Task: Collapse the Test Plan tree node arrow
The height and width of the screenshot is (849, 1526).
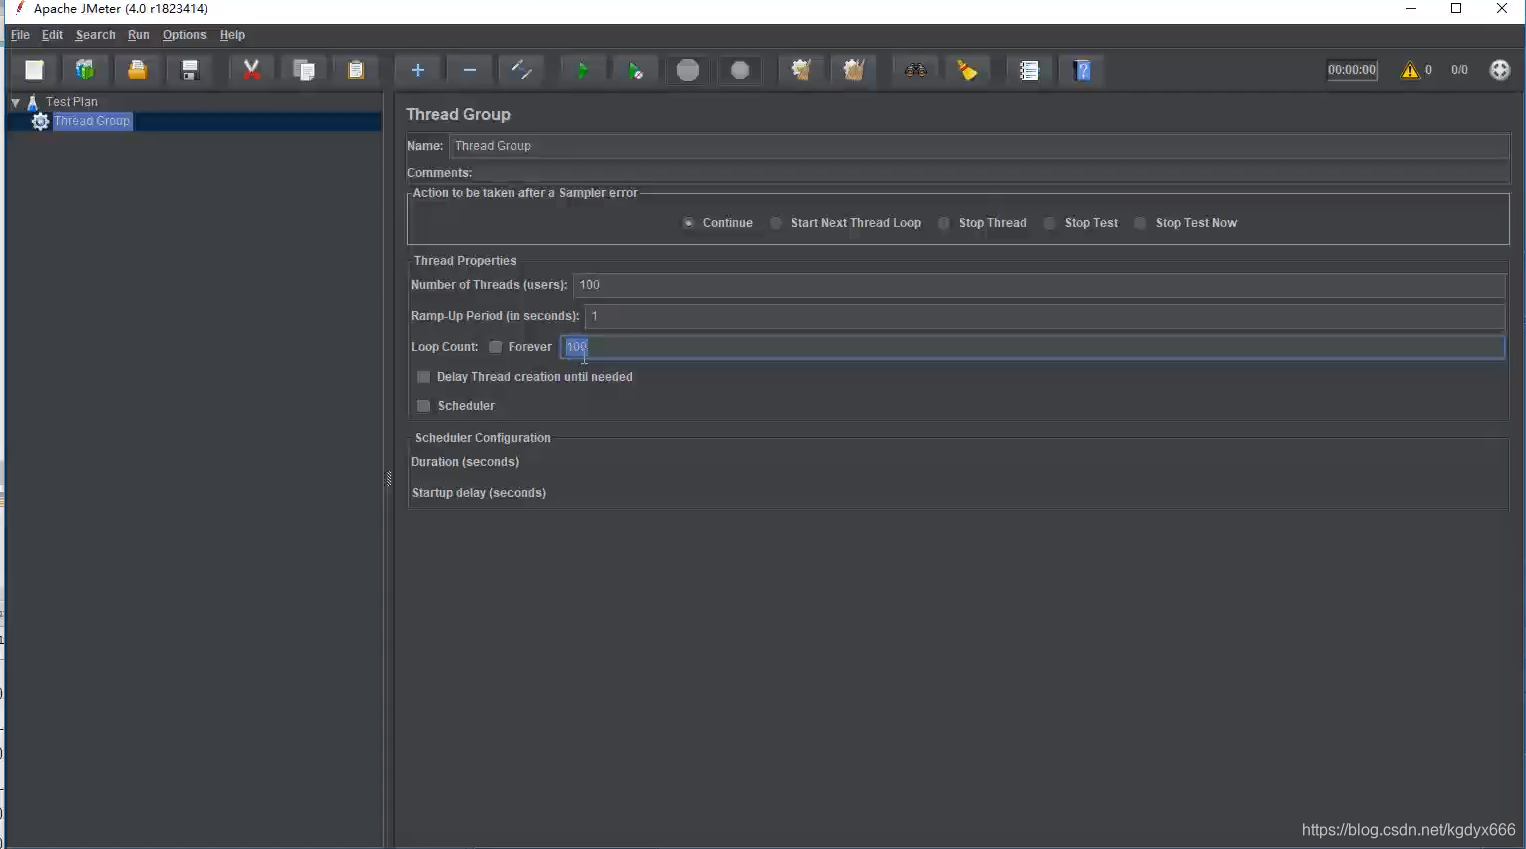Action: [16, 102]
